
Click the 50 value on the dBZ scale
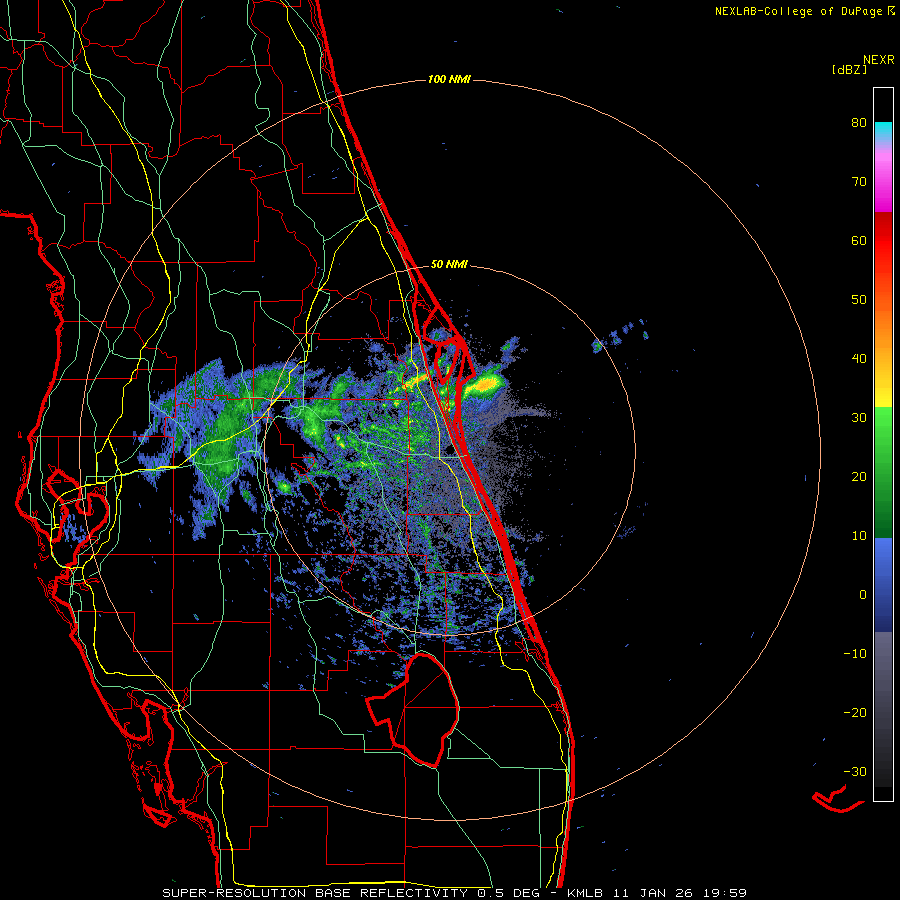tap(859, 300)
